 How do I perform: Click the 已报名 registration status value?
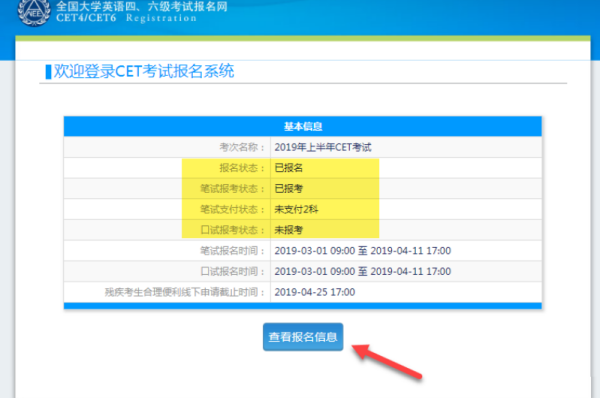(289, 168)
